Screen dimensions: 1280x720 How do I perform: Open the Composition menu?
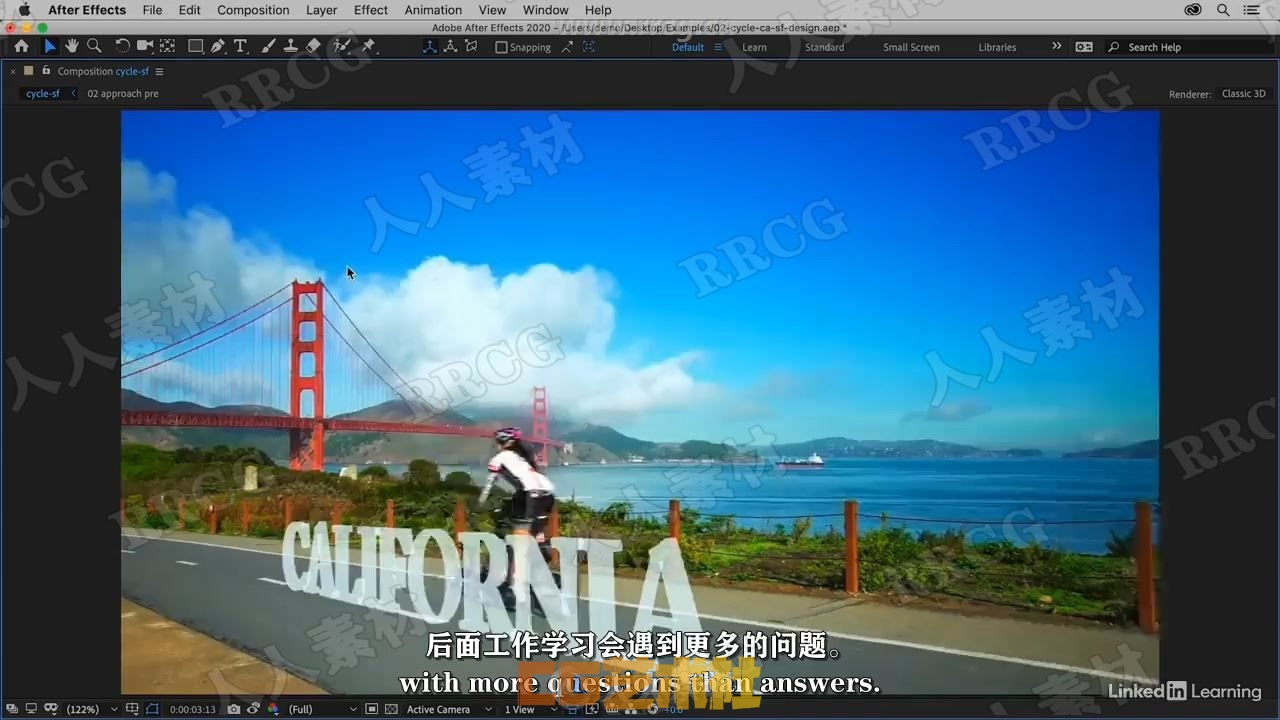(x=253, y=10)
